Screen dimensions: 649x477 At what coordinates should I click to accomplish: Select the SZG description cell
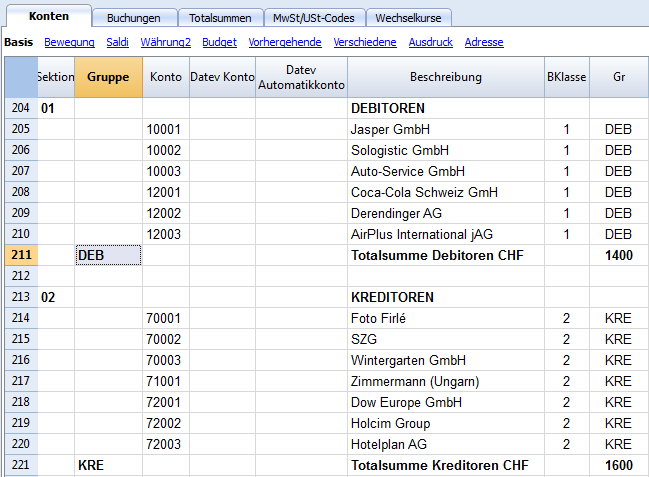click(x=446, y=339)
